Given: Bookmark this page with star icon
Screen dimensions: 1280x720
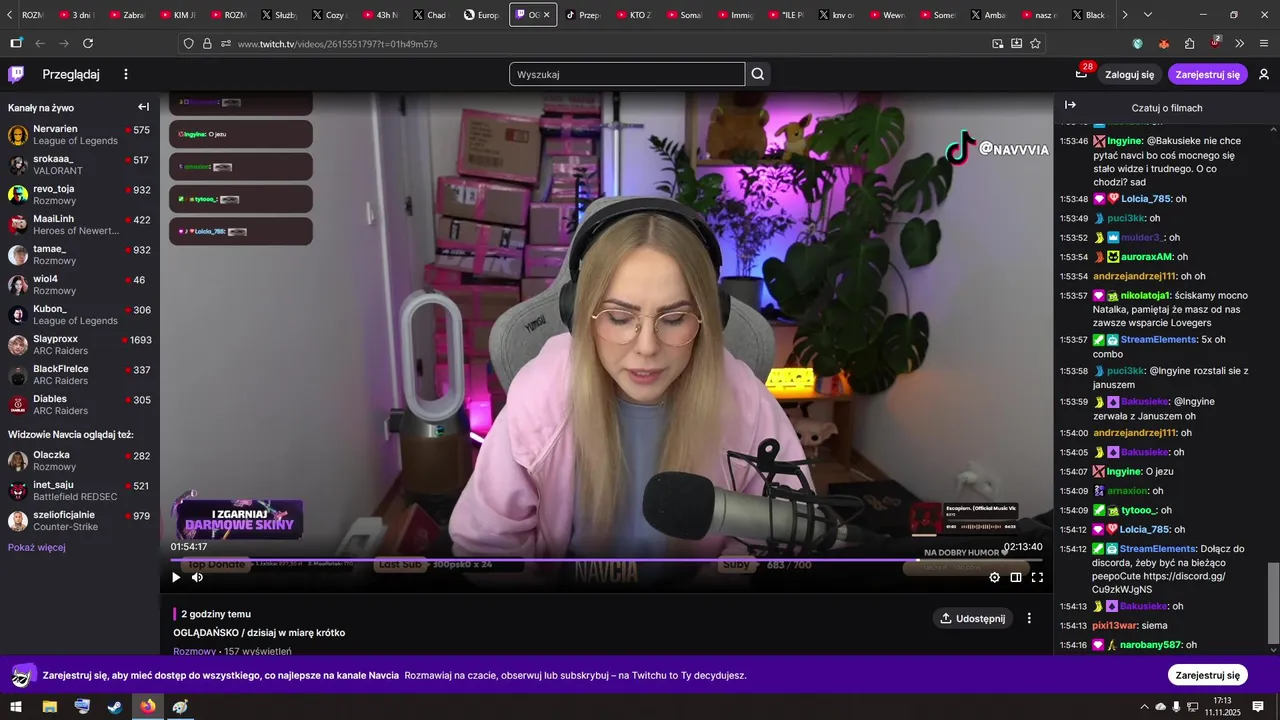Looking at the screenshot, I should (1035, 43).
